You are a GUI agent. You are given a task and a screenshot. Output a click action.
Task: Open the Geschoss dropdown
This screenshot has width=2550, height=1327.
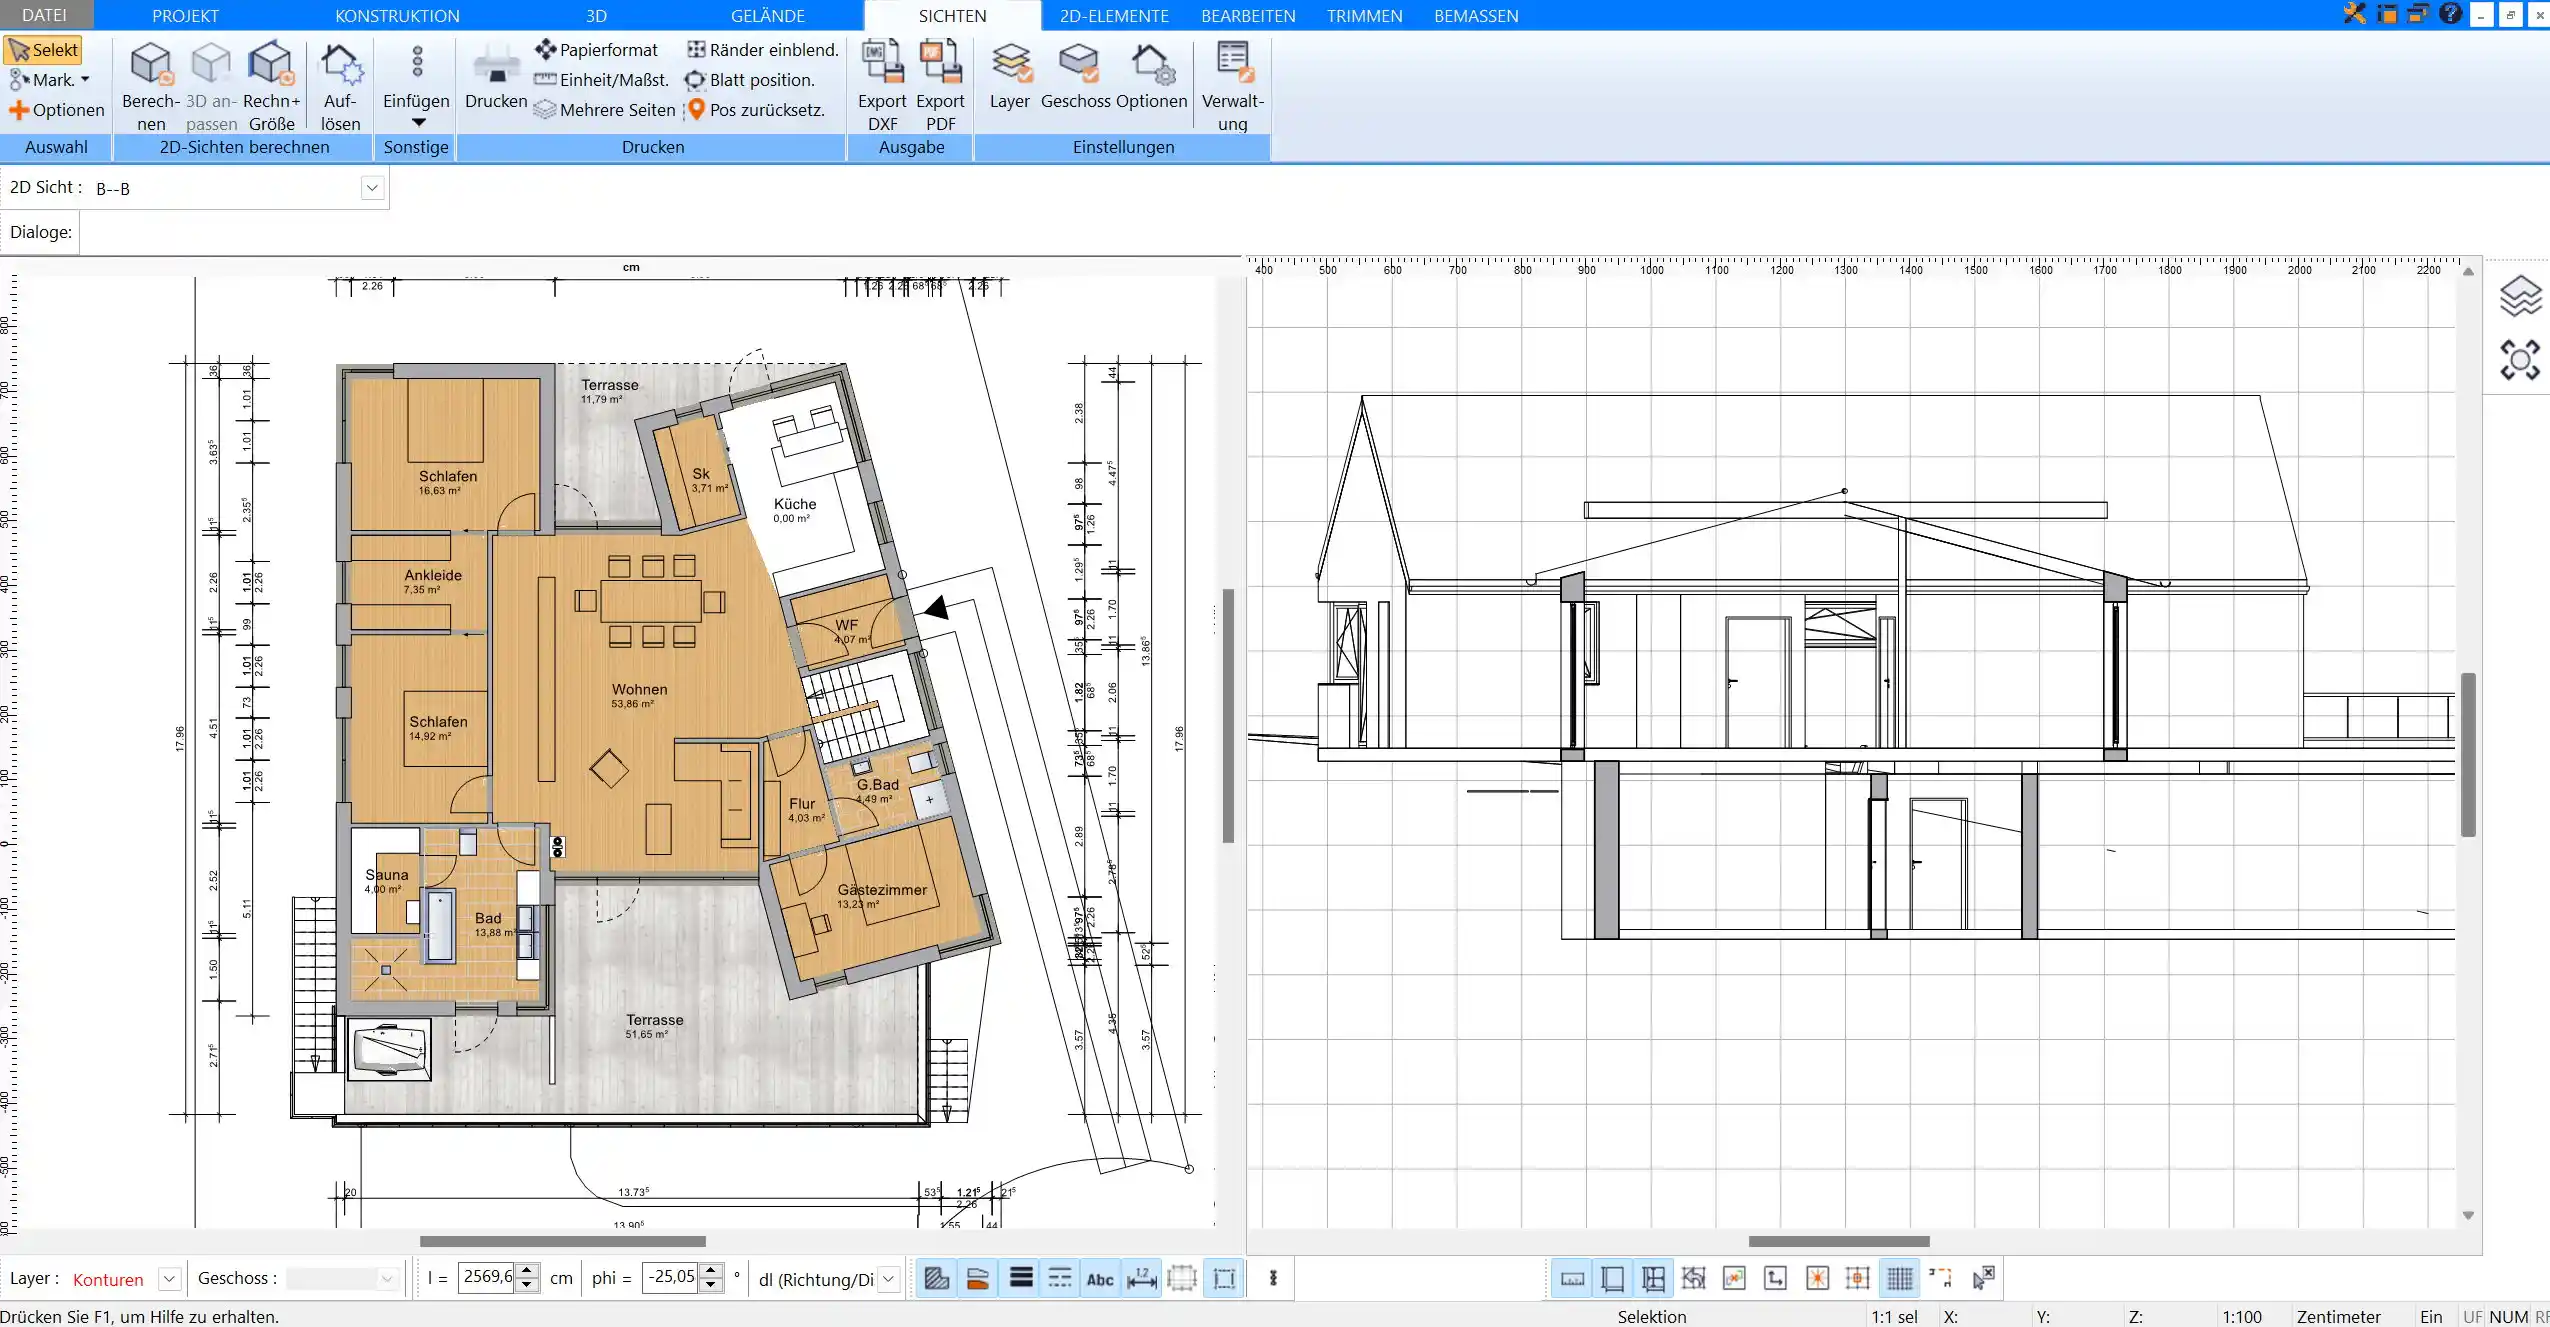tap(387, 1279)
